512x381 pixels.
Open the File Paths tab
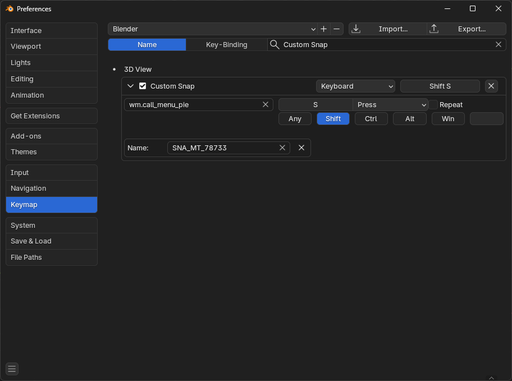coord(52,257)
